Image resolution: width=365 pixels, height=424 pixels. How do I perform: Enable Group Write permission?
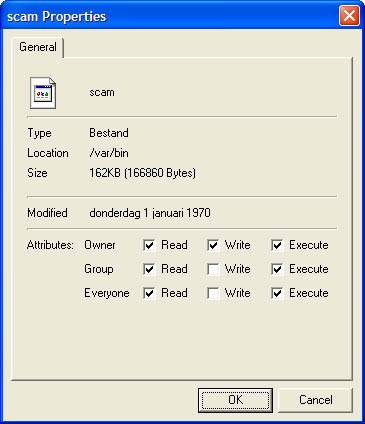coord(213,269)
